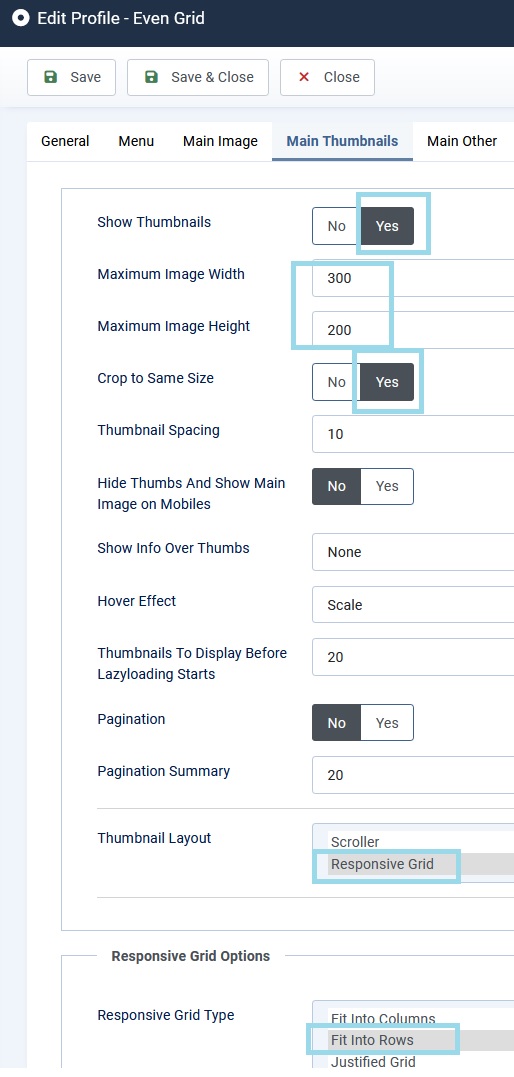Enable Yes for Hide Thumbs on Mobiles

[387, 486]
